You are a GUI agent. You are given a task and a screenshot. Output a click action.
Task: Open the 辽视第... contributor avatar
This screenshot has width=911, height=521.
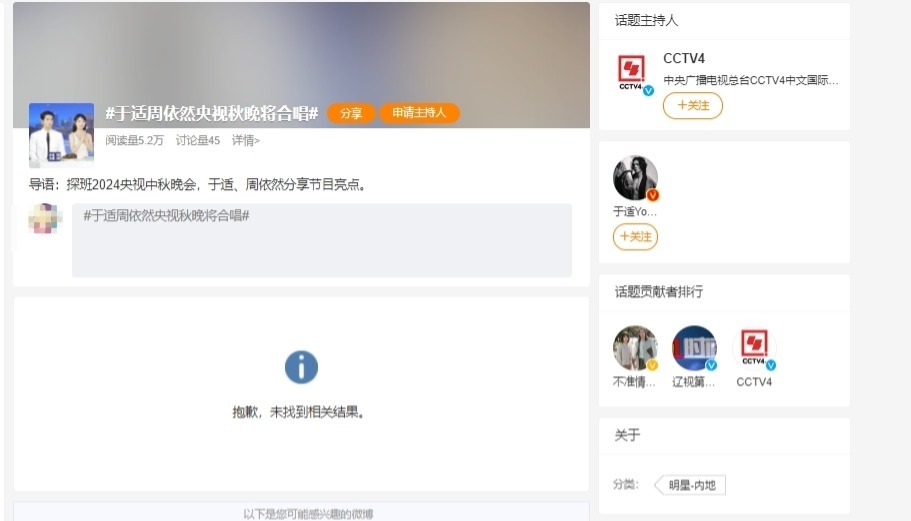pyautogui.click(x=694, y=347)
